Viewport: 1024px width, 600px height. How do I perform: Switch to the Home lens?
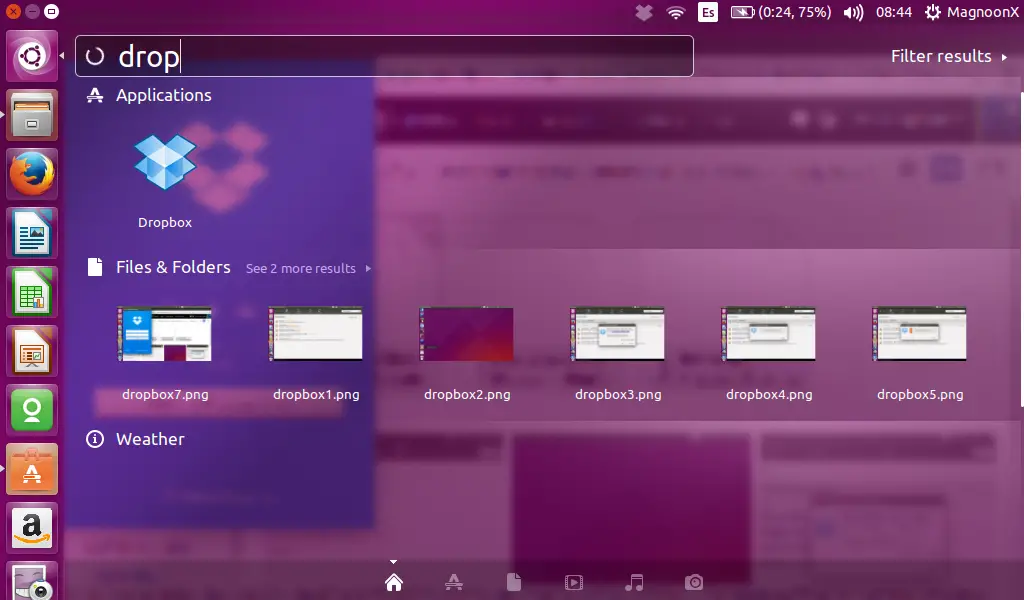coord(394,582)
